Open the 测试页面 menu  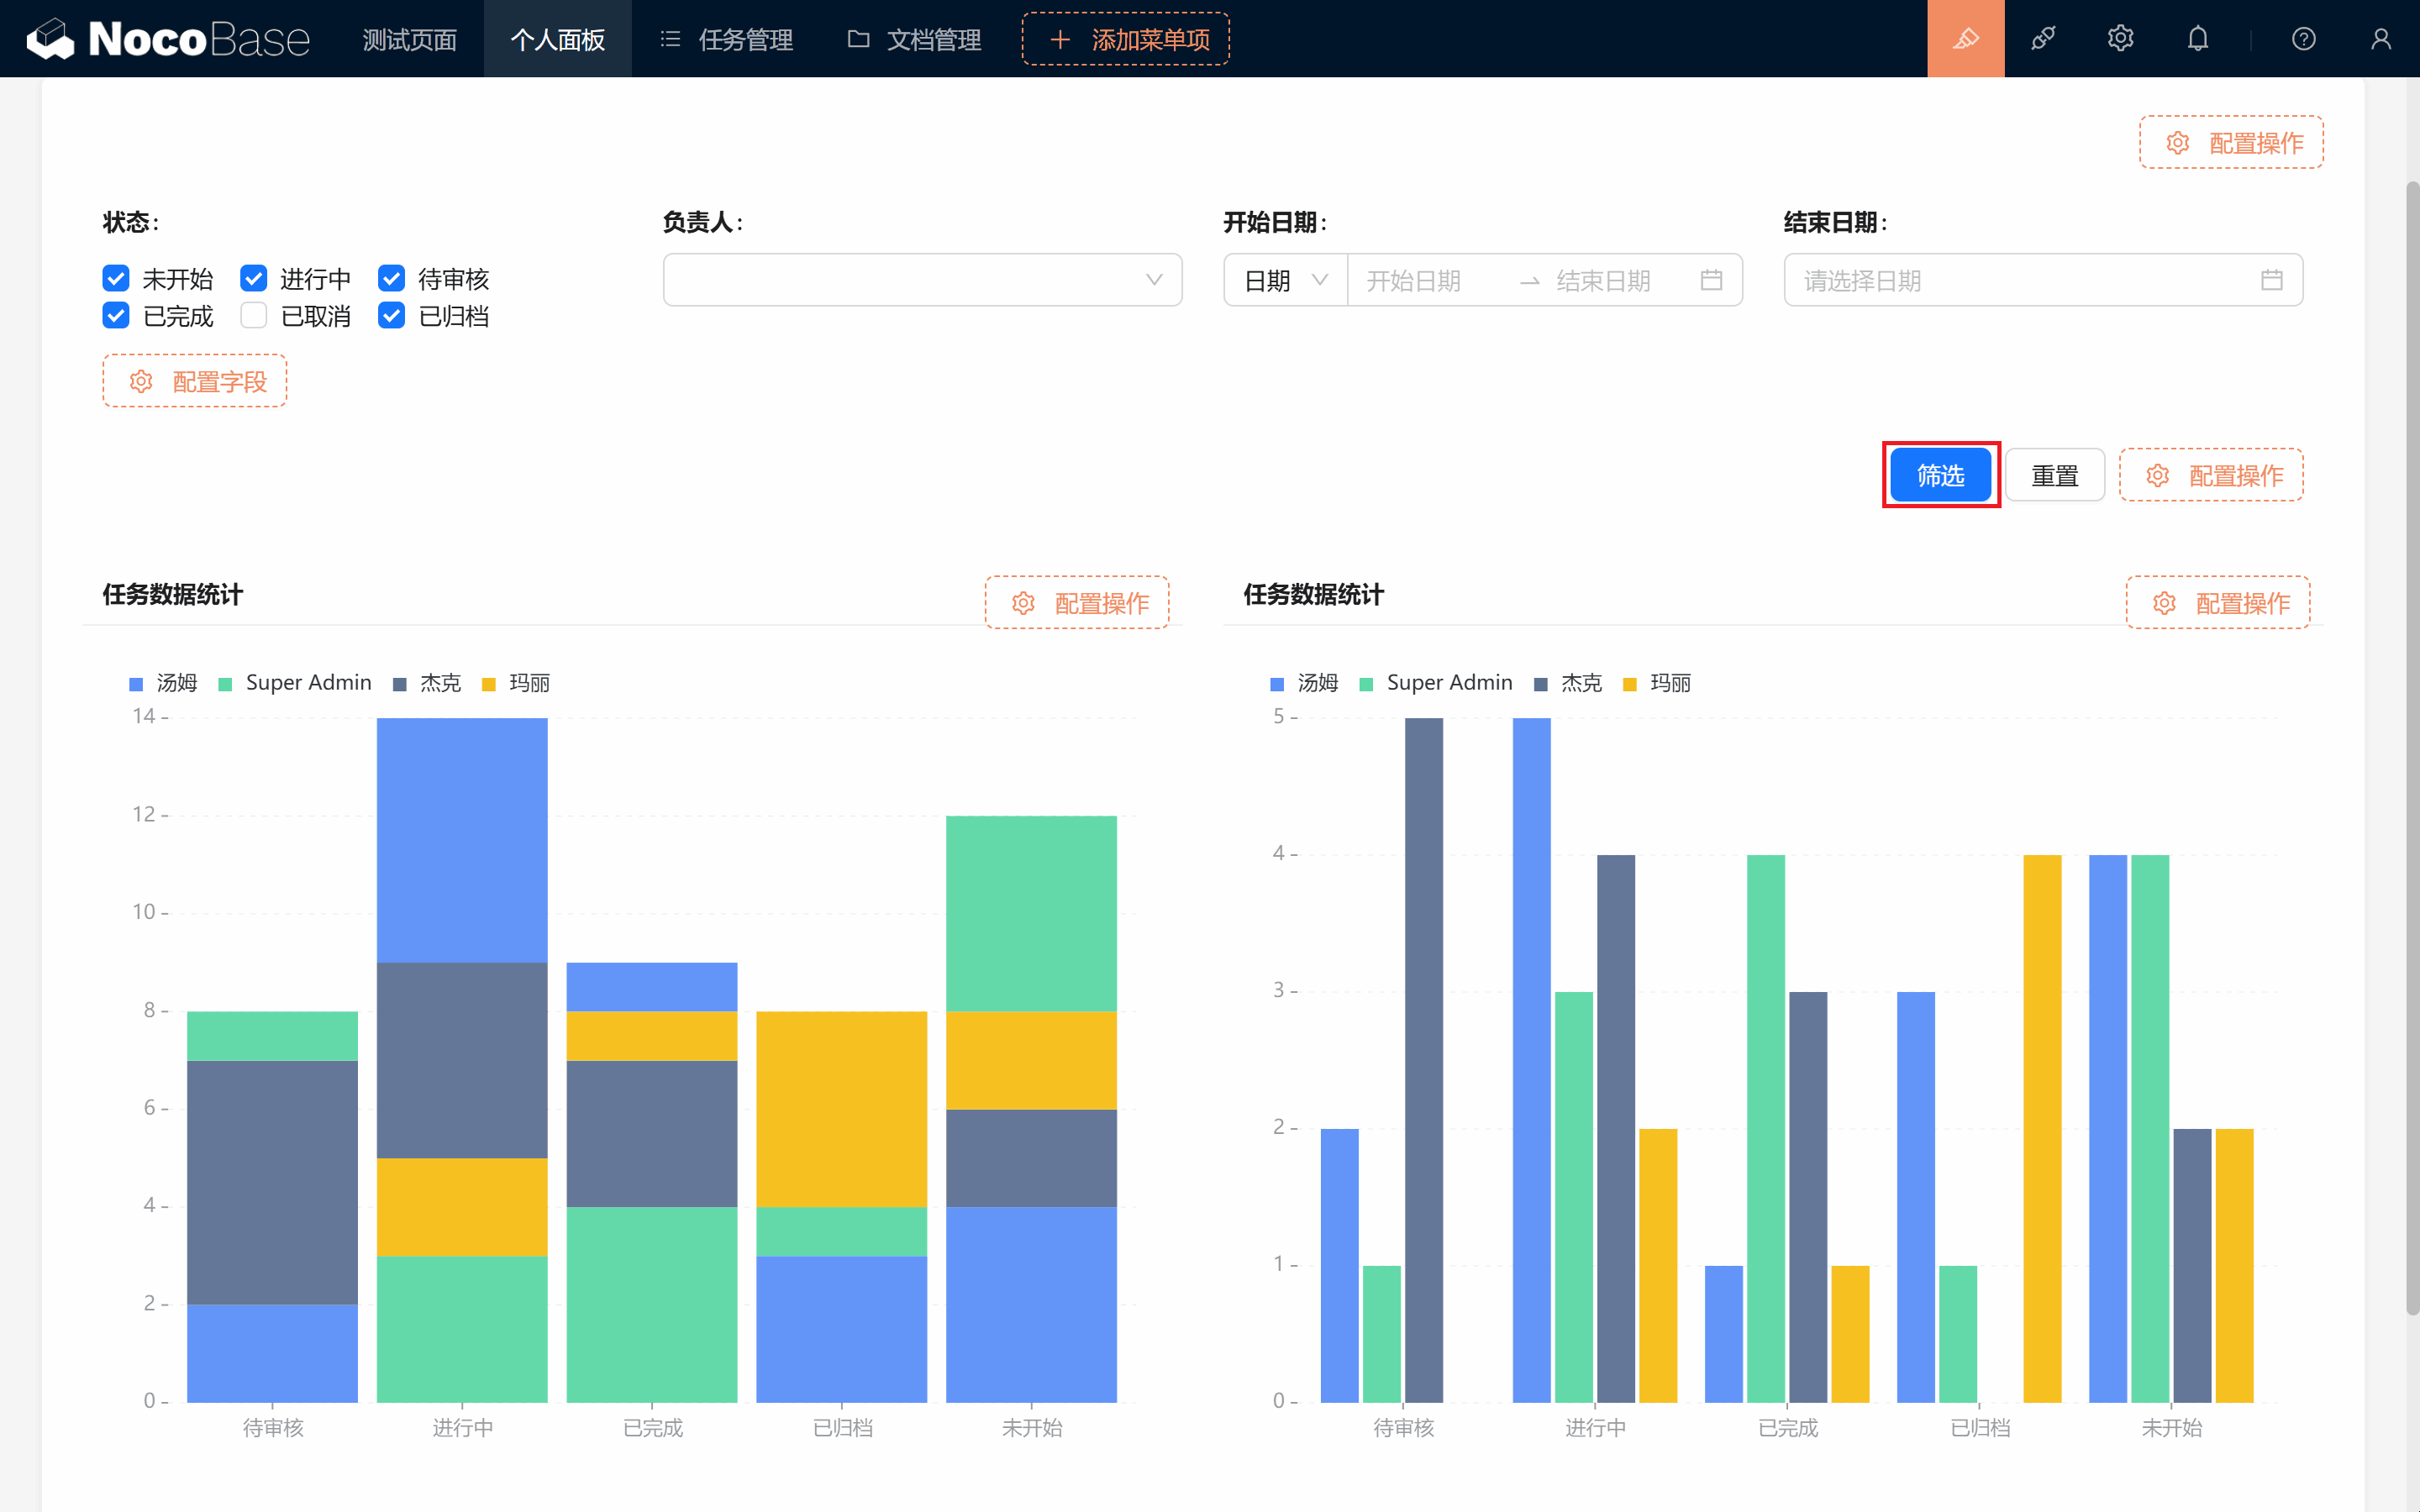click(409, 39)
